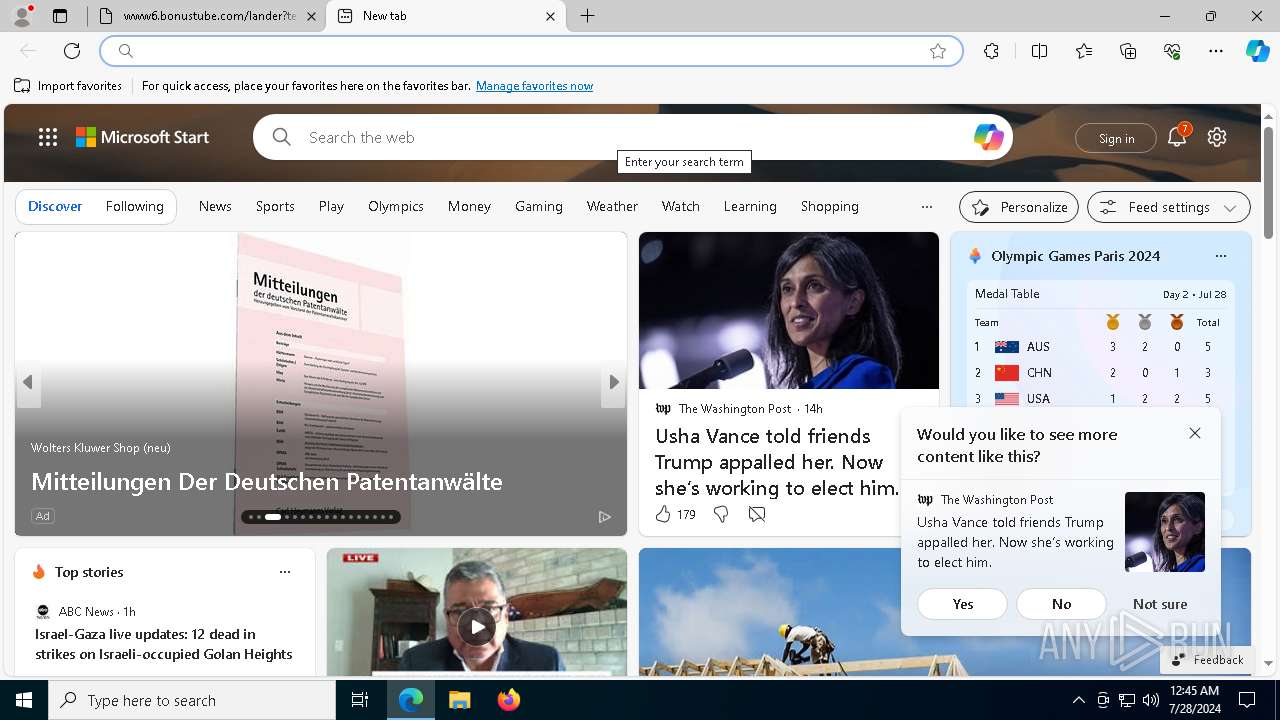Show previous slide in the ad carousel
The image size is (1280, 720).
(28, 382)
